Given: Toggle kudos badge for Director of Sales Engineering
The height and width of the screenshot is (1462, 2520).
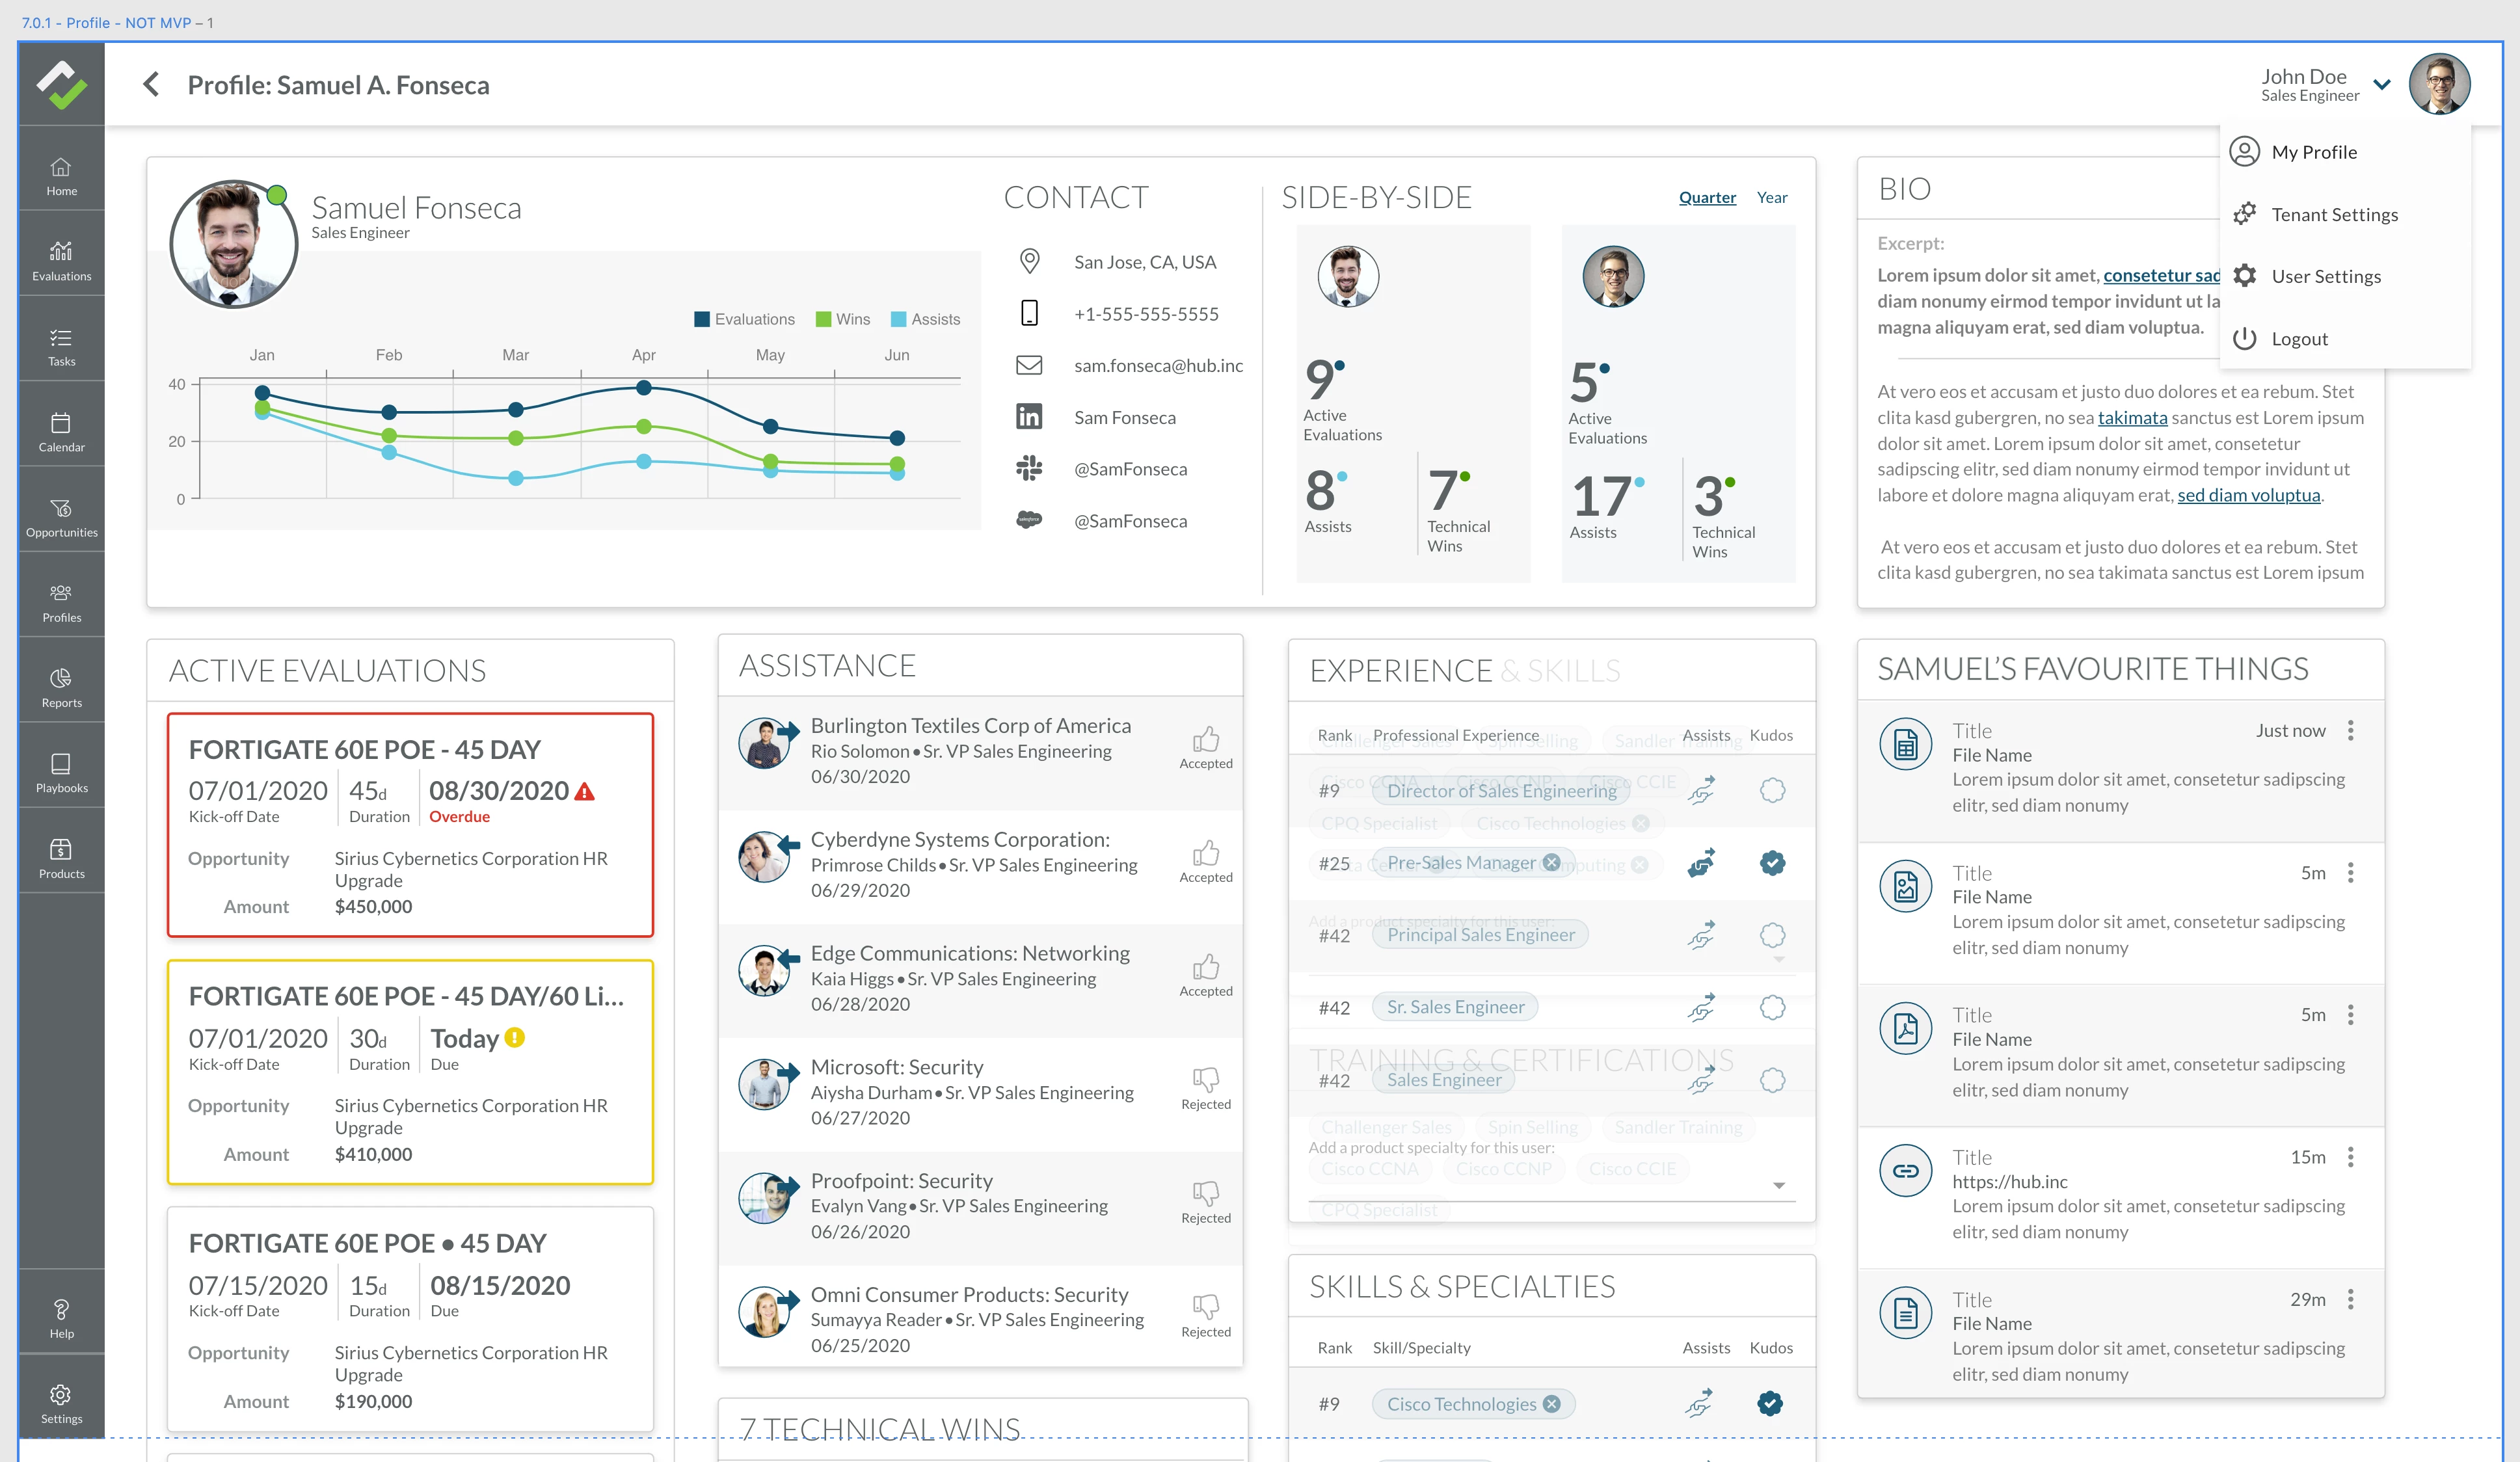Looking at the screenshot, I should click(1772, 791).
